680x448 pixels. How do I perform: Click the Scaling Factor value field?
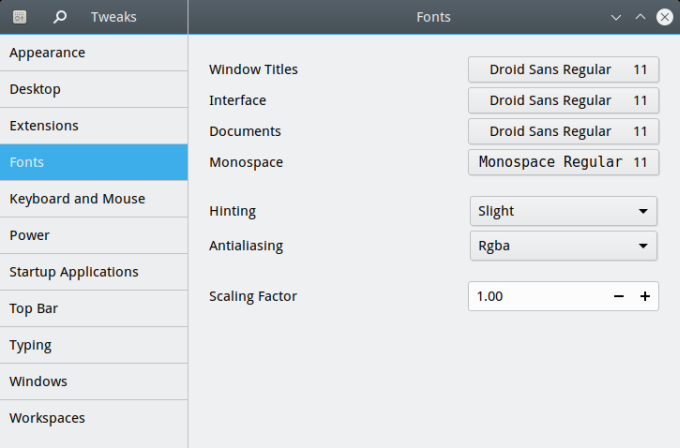click(535, 296)
